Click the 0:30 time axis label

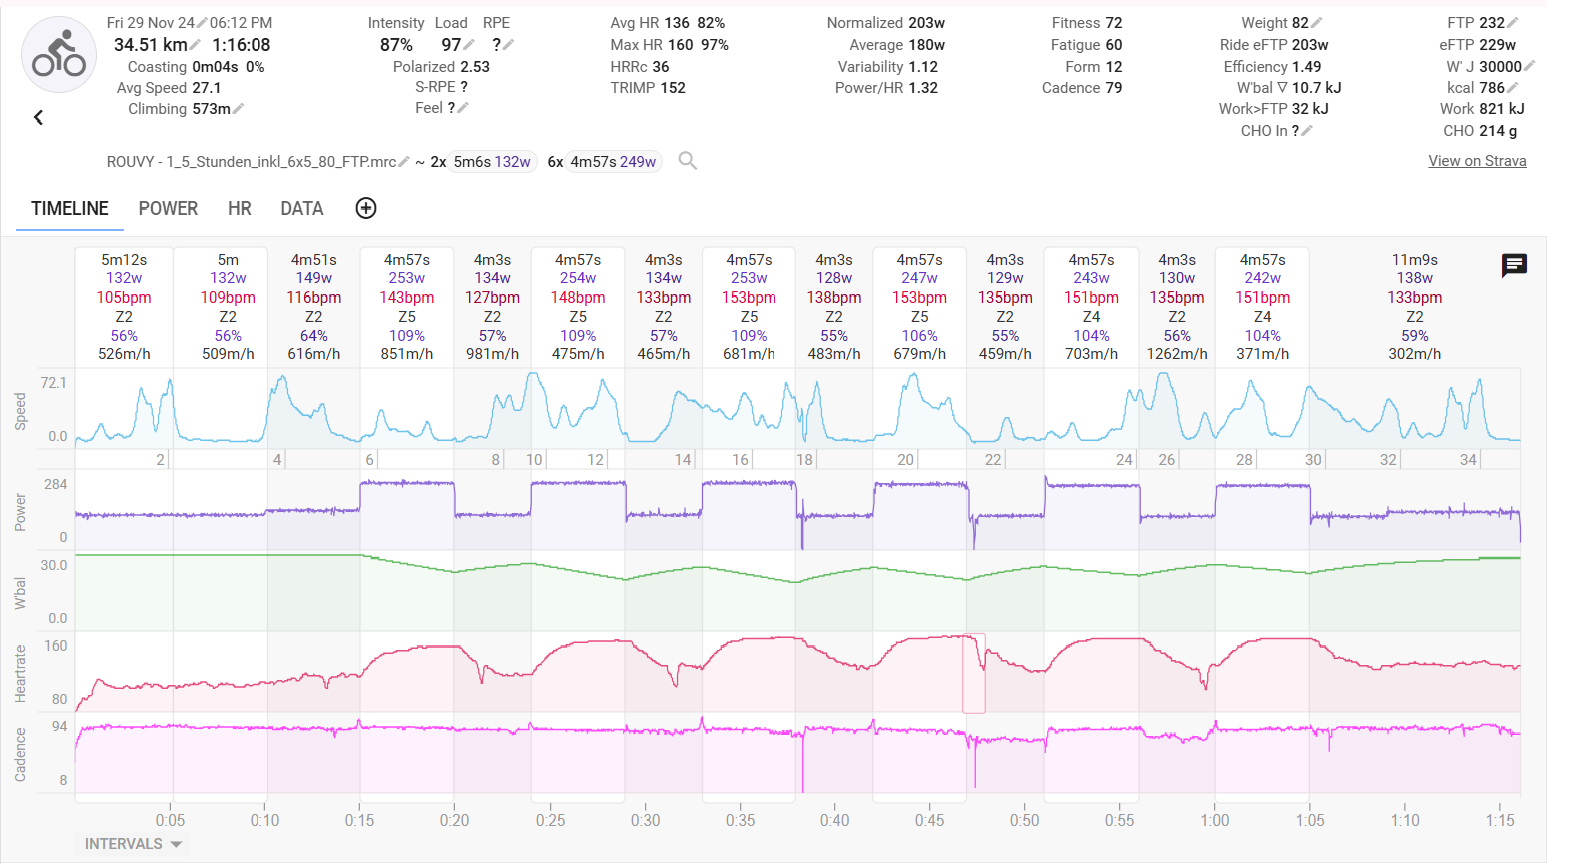tap(645, 820)
